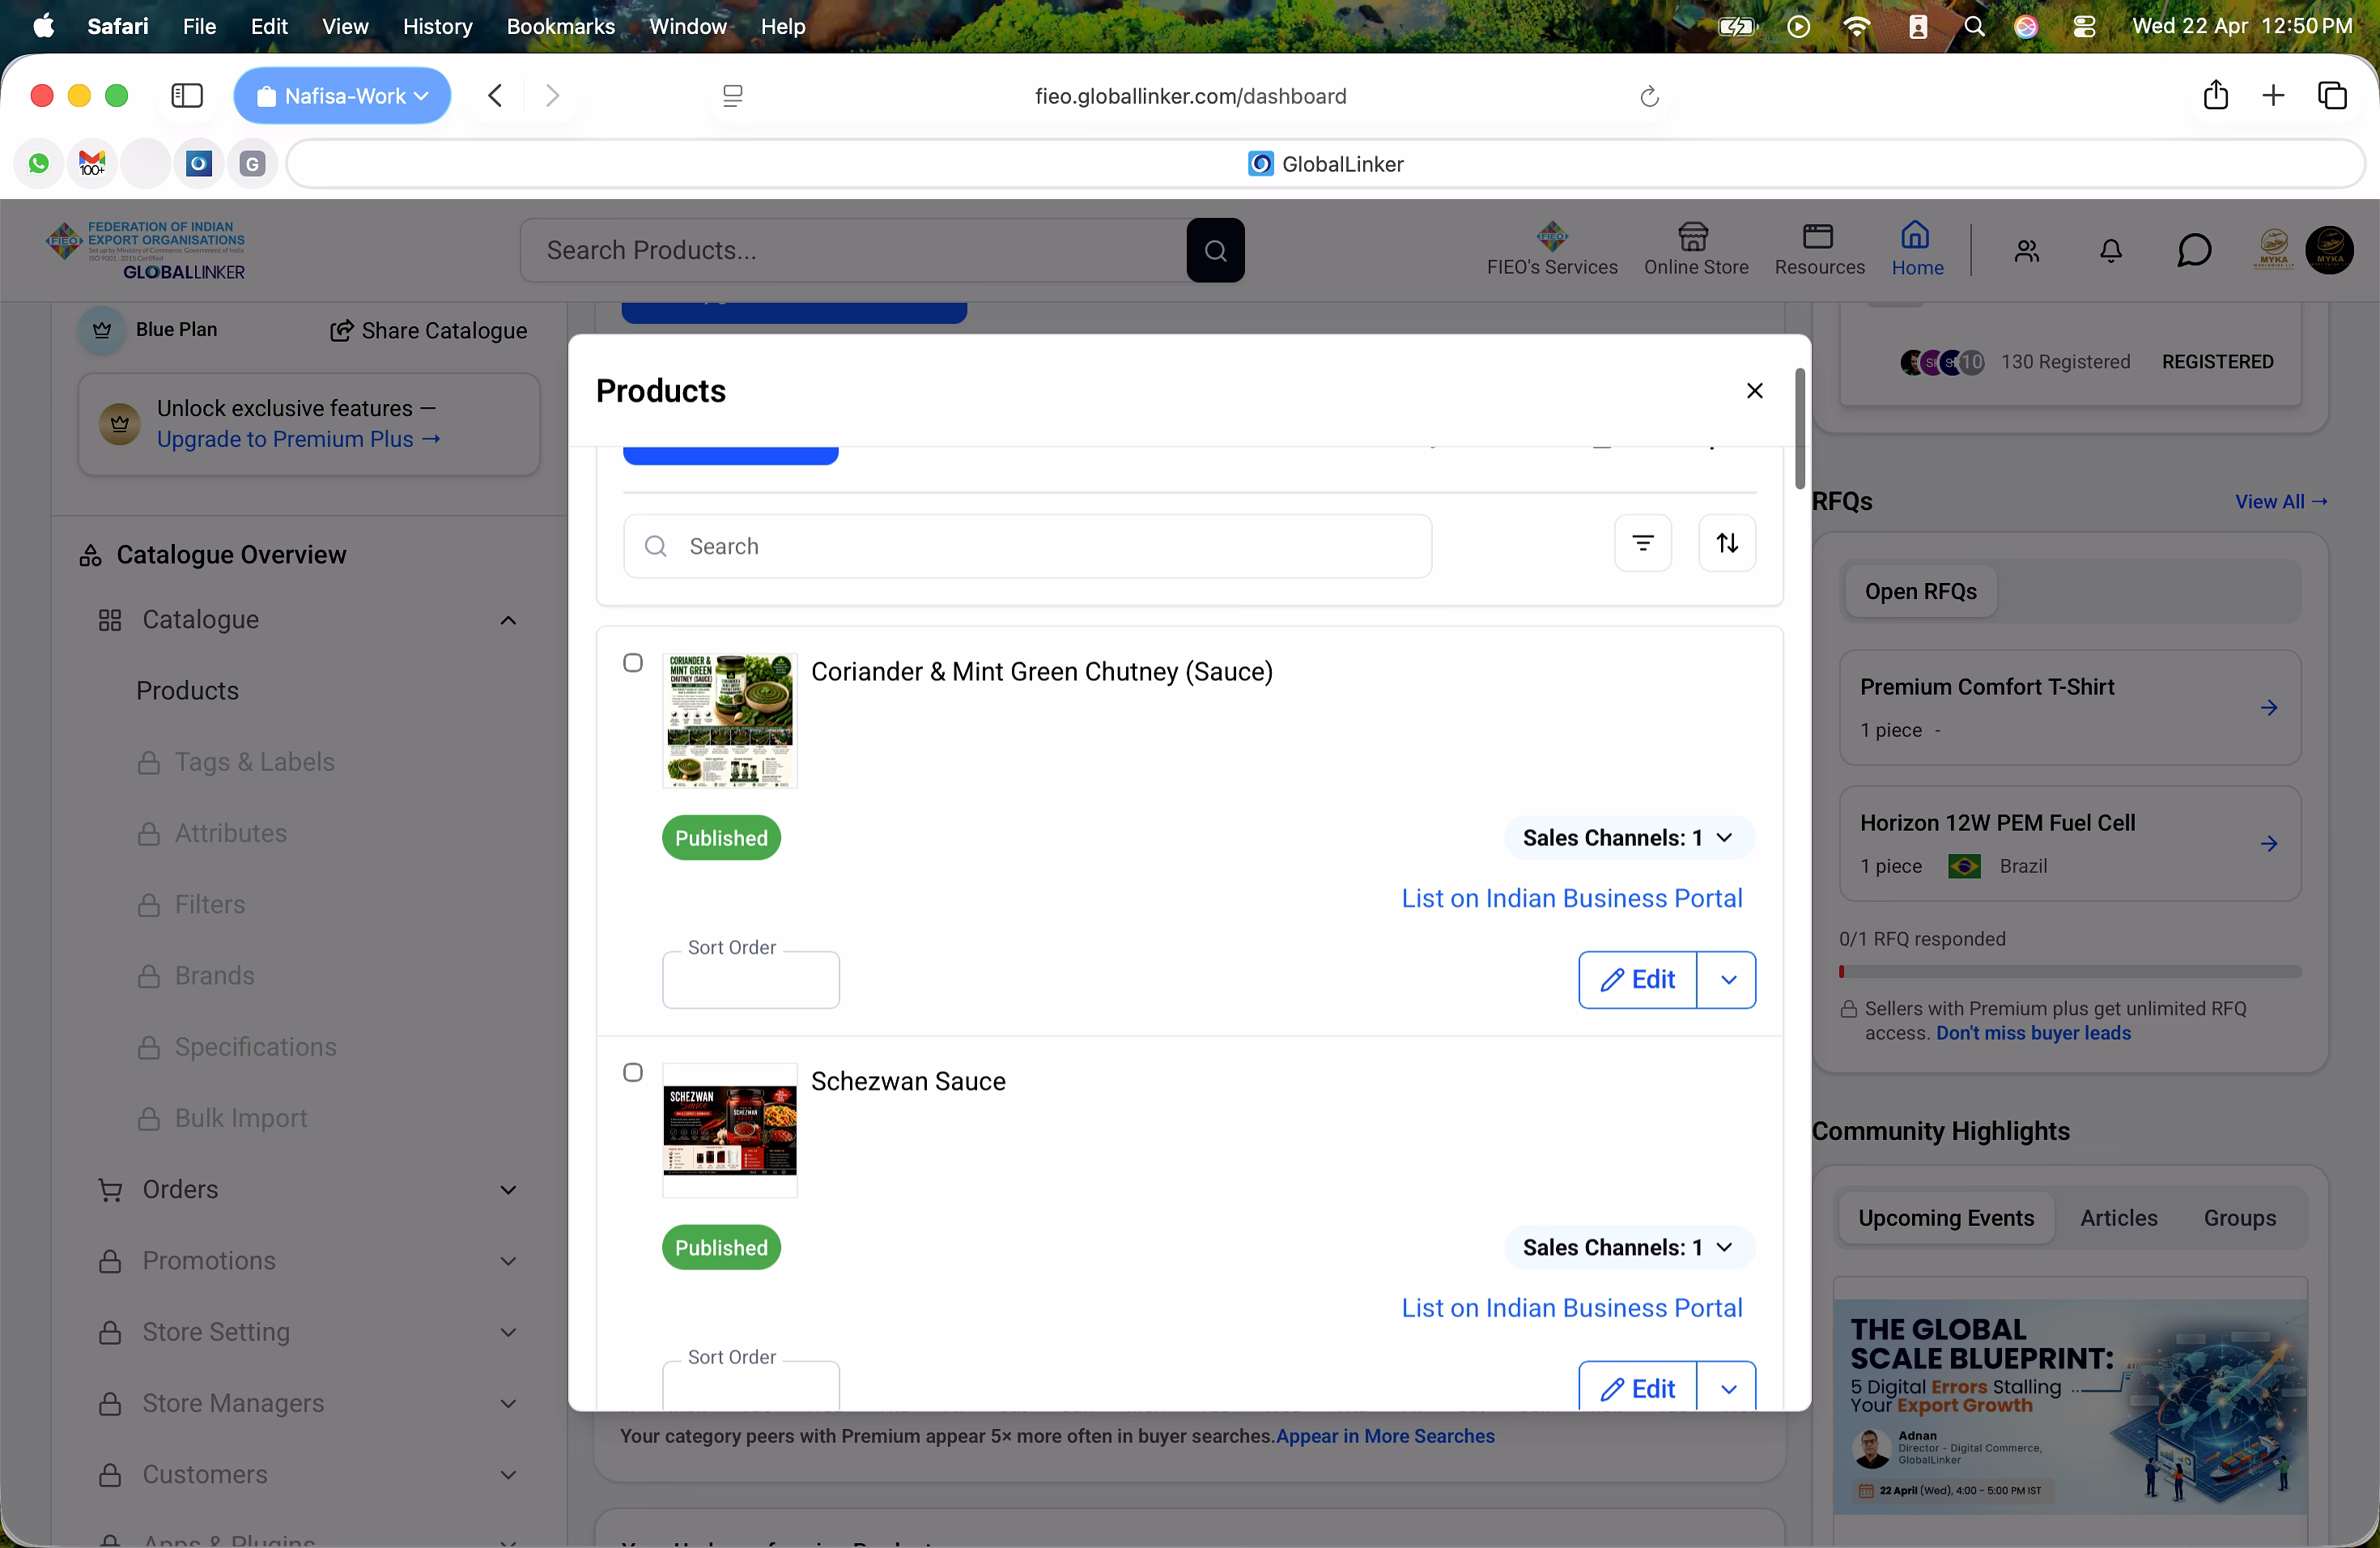Click the RFQ responded progress bar

pos(2069,972)
